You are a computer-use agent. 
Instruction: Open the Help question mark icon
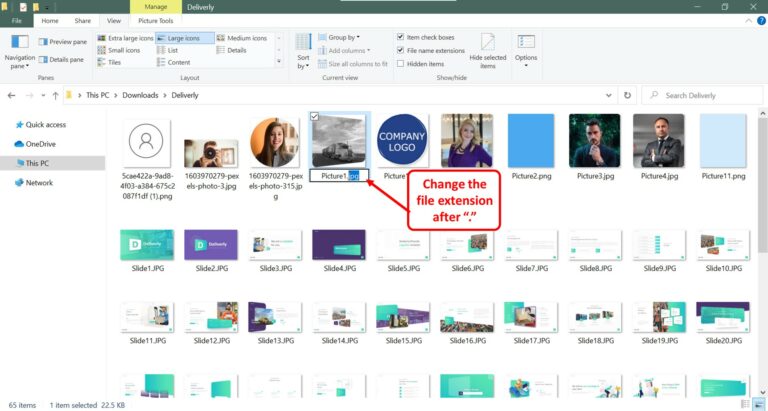(762, 21)
